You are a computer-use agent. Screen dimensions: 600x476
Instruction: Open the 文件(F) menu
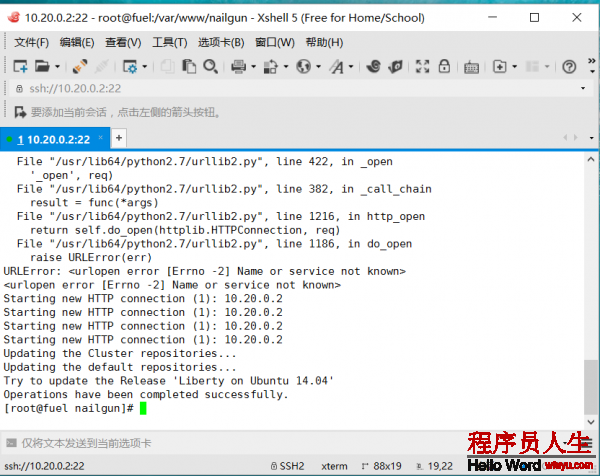point(31,42)
